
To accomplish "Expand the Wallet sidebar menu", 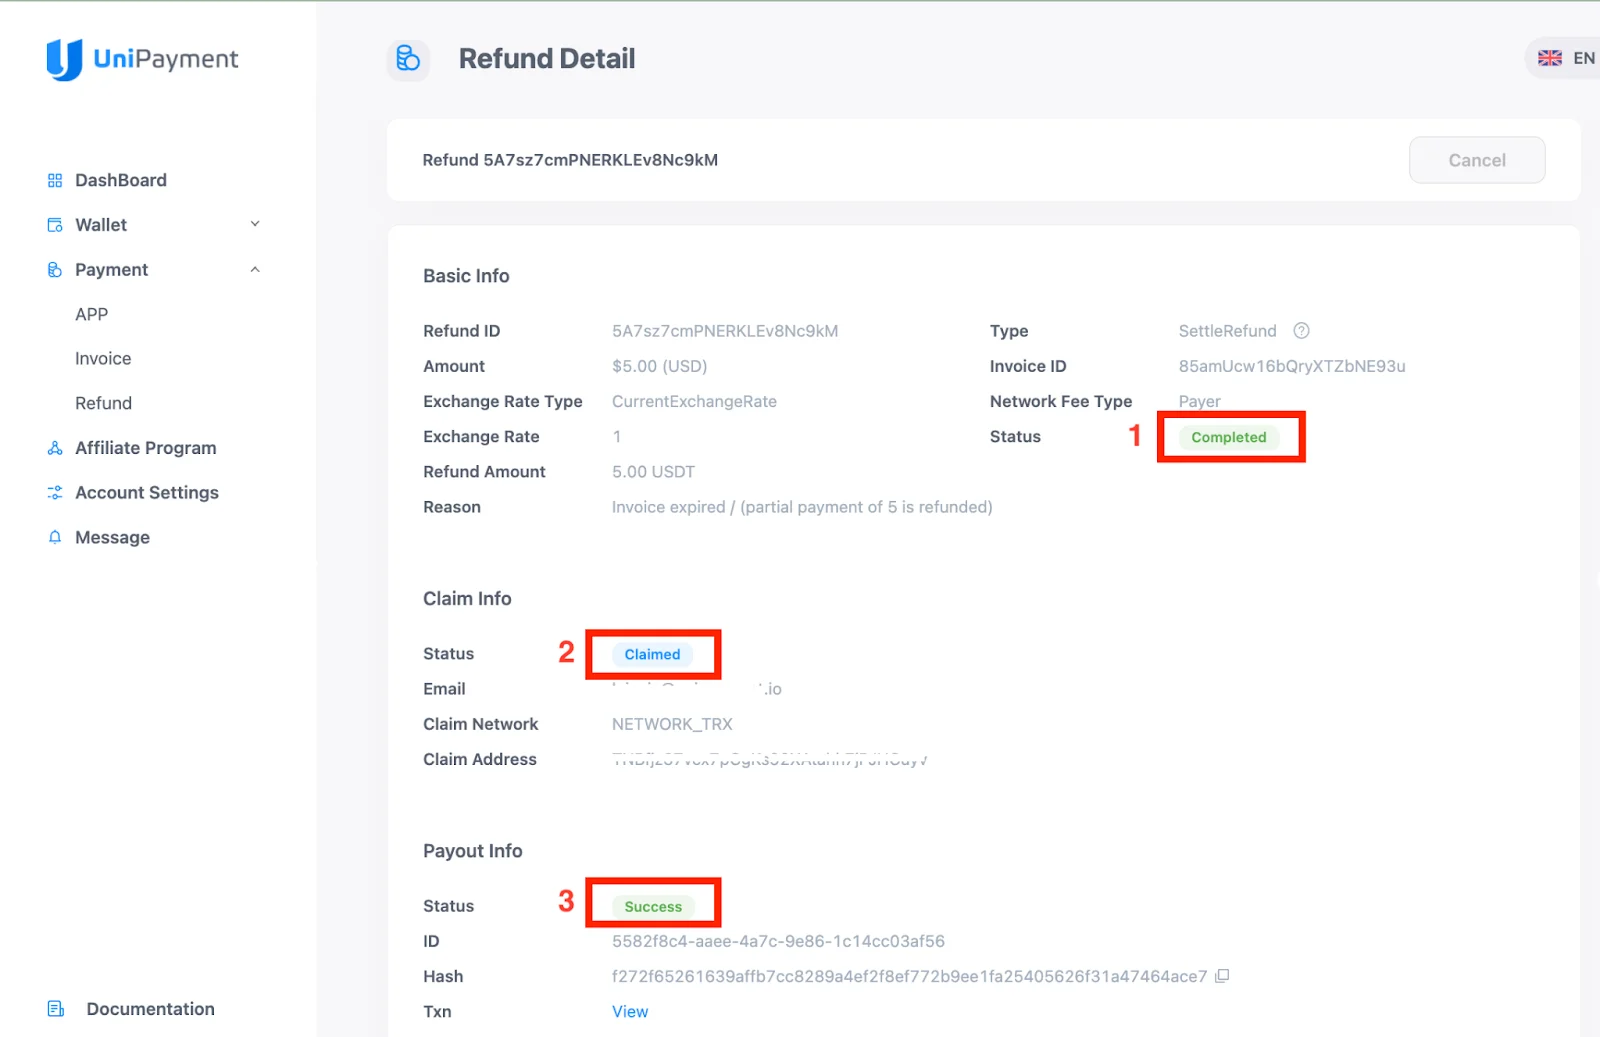I will [256, 224].
